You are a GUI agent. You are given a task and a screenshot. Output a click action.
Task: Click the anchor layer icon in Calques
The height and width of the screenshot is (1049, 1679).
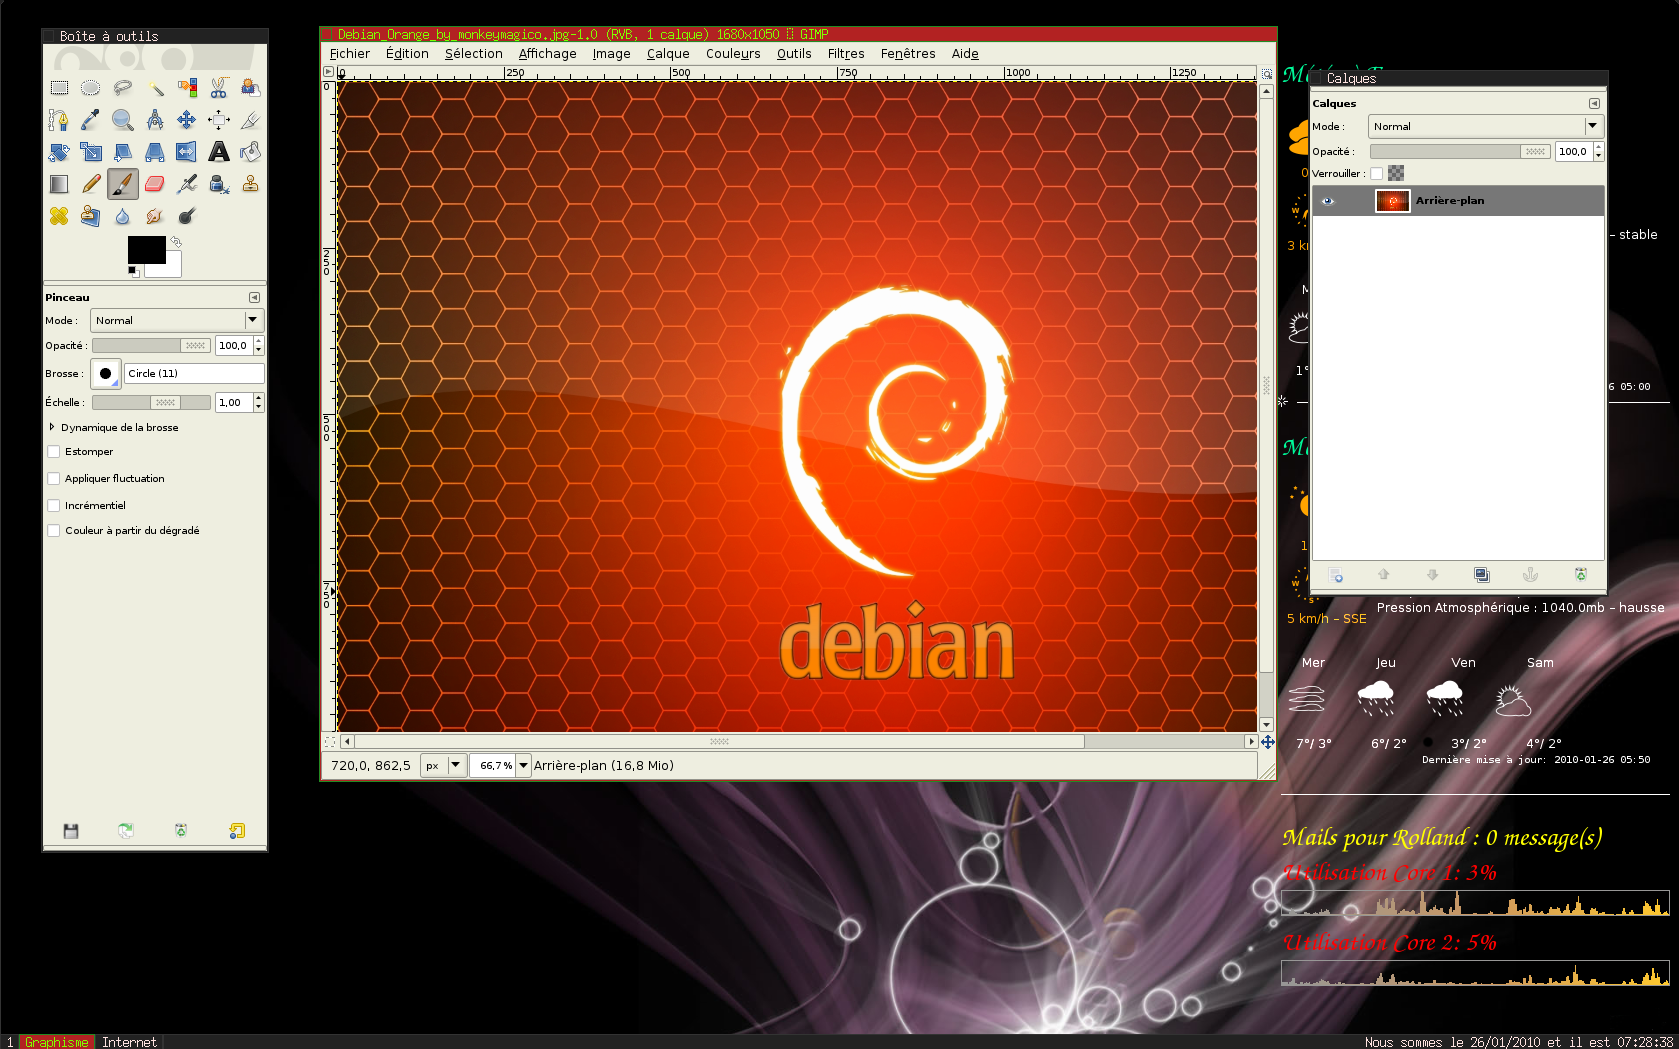1530,575
